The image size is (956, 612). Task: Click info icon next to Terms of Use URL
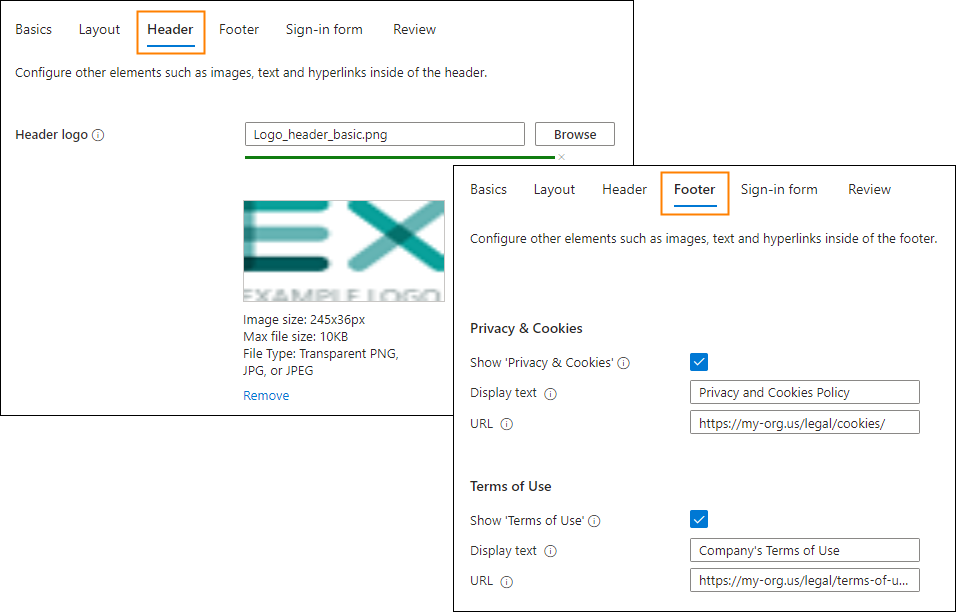(x=507, y=582)
